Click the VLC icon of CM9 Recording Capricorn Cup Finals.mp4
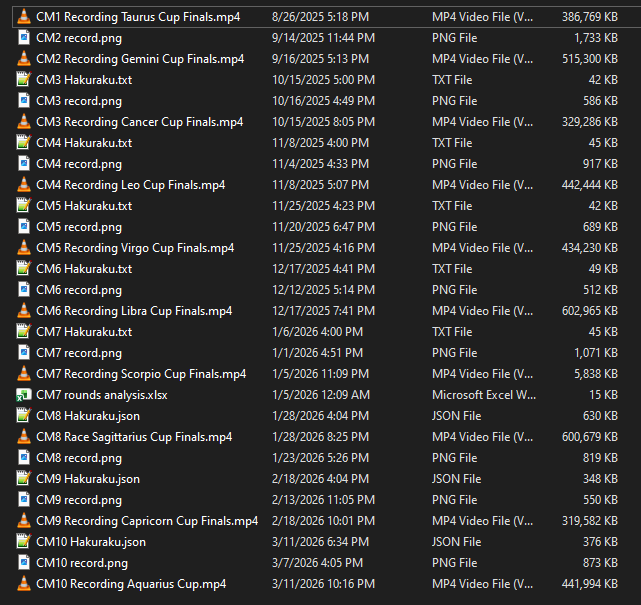 click(x=24, y=520)
